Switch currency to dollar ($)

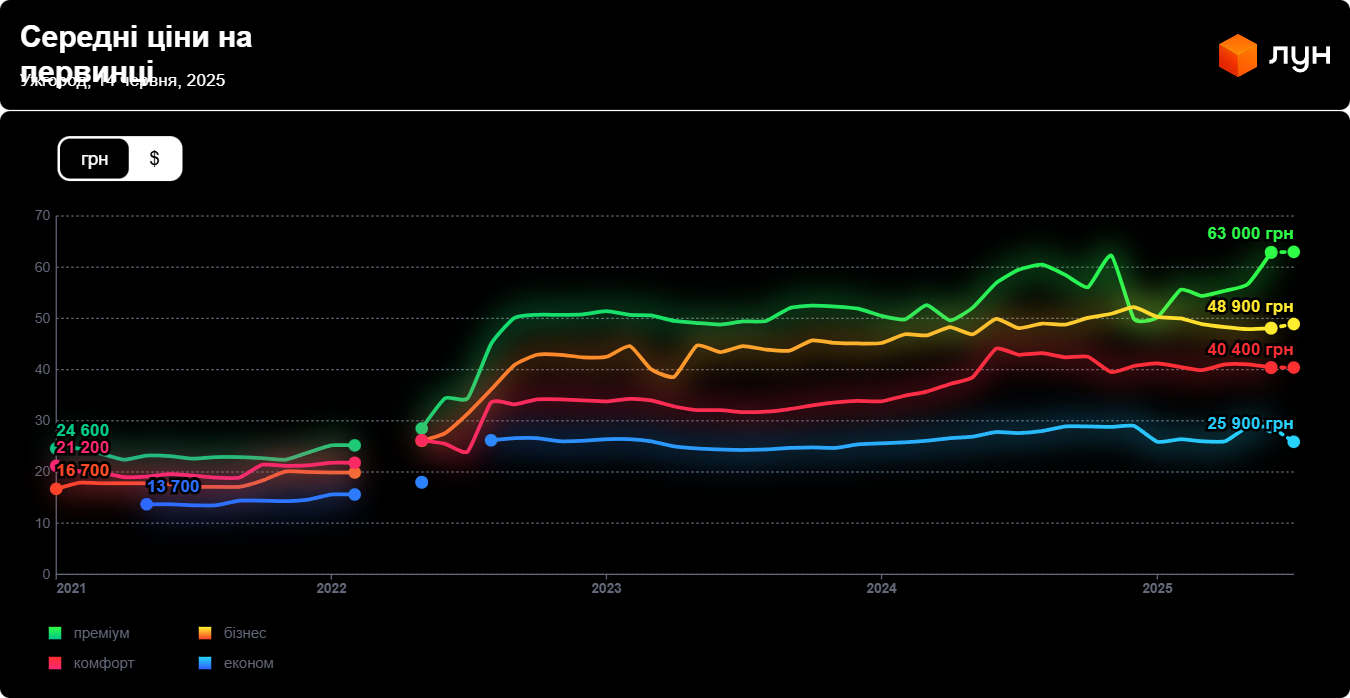tap(154, 159)
